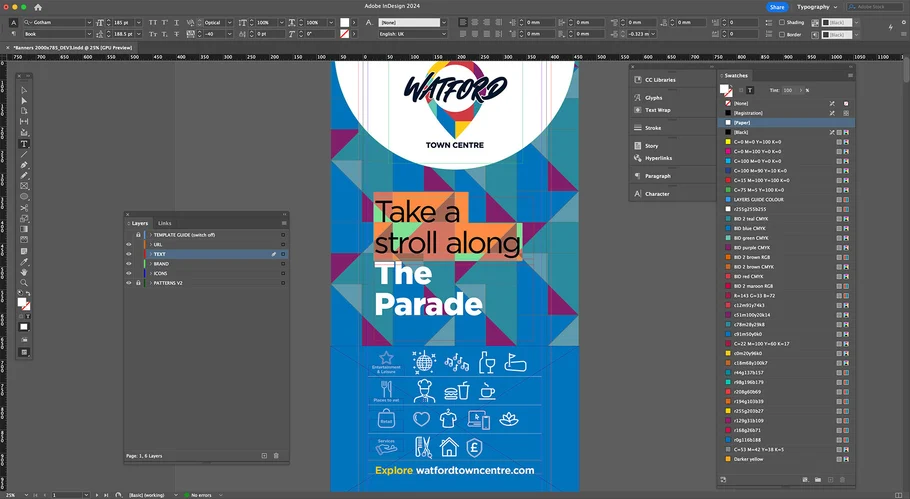
Task: Select the Note tool
Action: 24,251
